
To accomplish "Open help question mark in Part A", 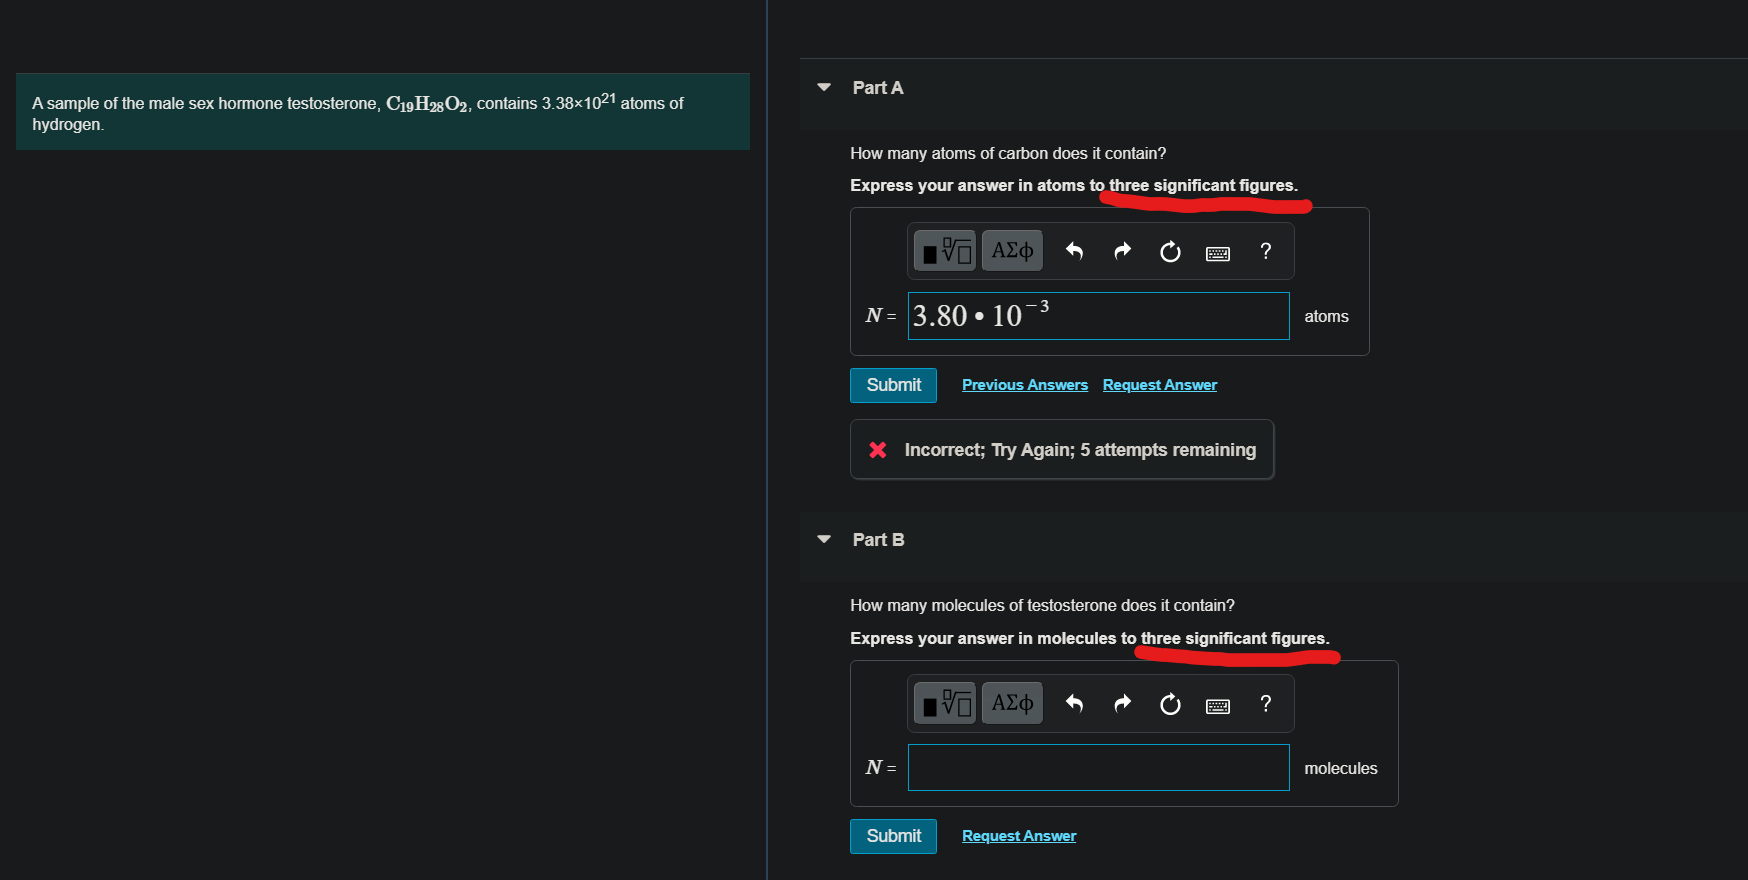I will (x=1266, y=251).
